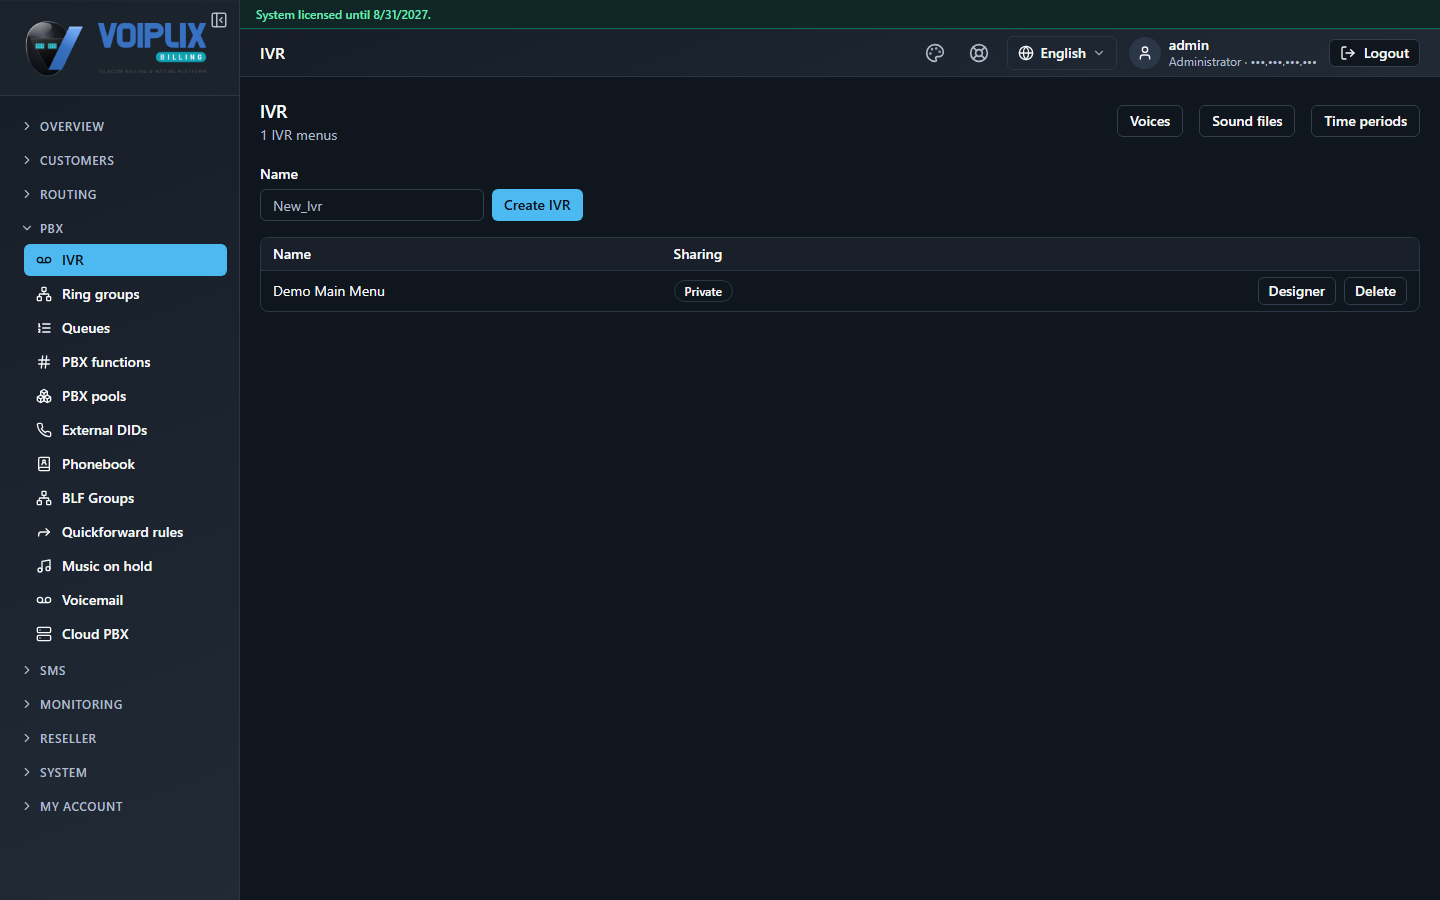The height and width of the screenshot is (900, 1440).
Task: Open the theme palette icon
Action: pos(935,53)
